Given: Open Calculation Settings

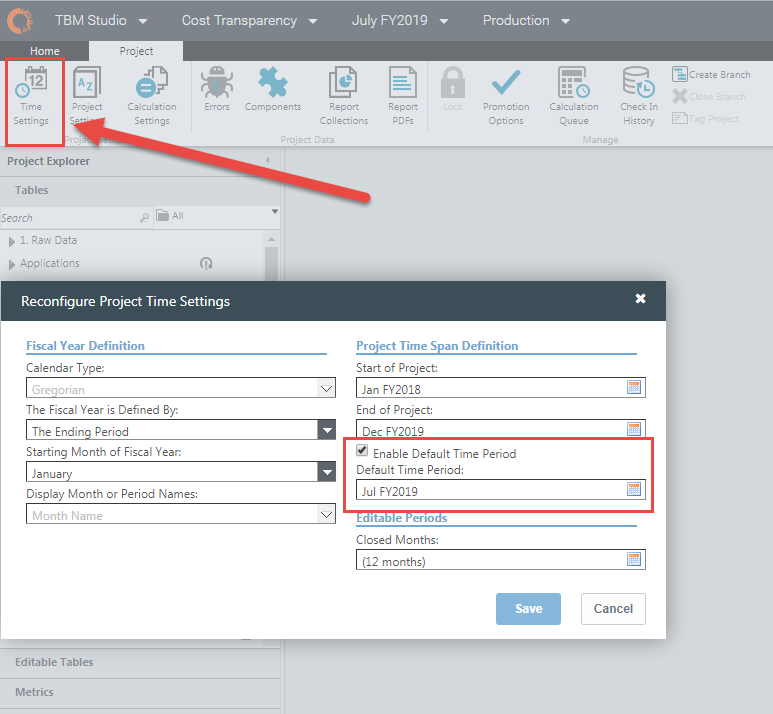Looking at the screenshot, I should tap(152, 96).
